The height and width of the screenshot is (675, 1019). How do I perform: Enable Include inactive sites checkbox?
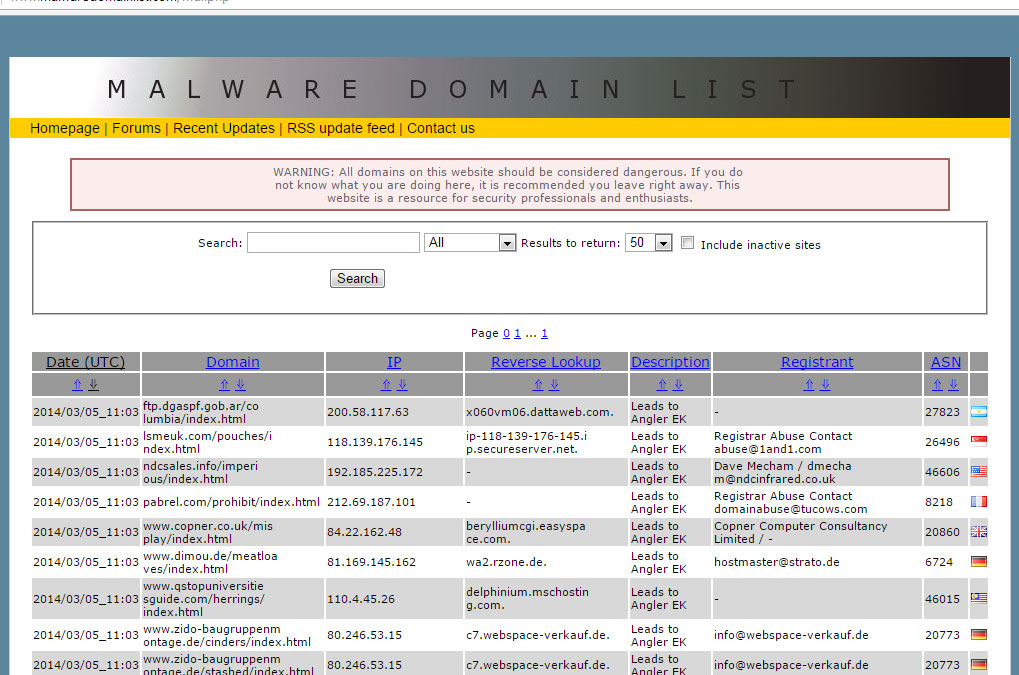point(687,243)
